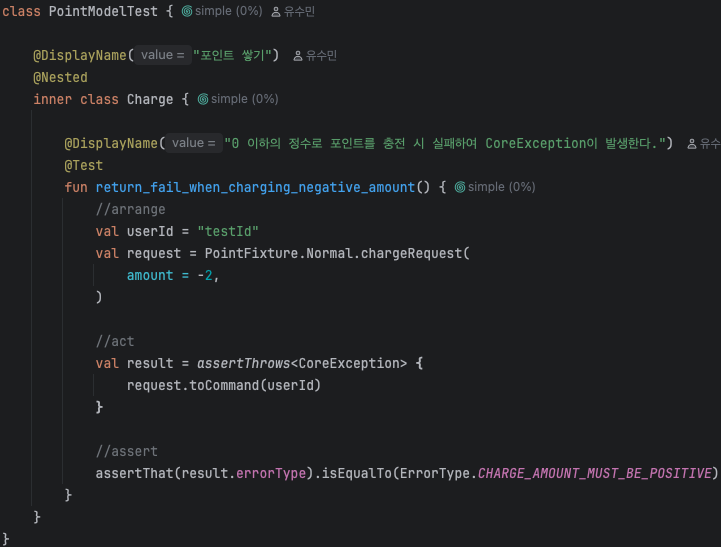721x547 pixels.
Task: Click assertThat call
Action: (x=134, y=473)
